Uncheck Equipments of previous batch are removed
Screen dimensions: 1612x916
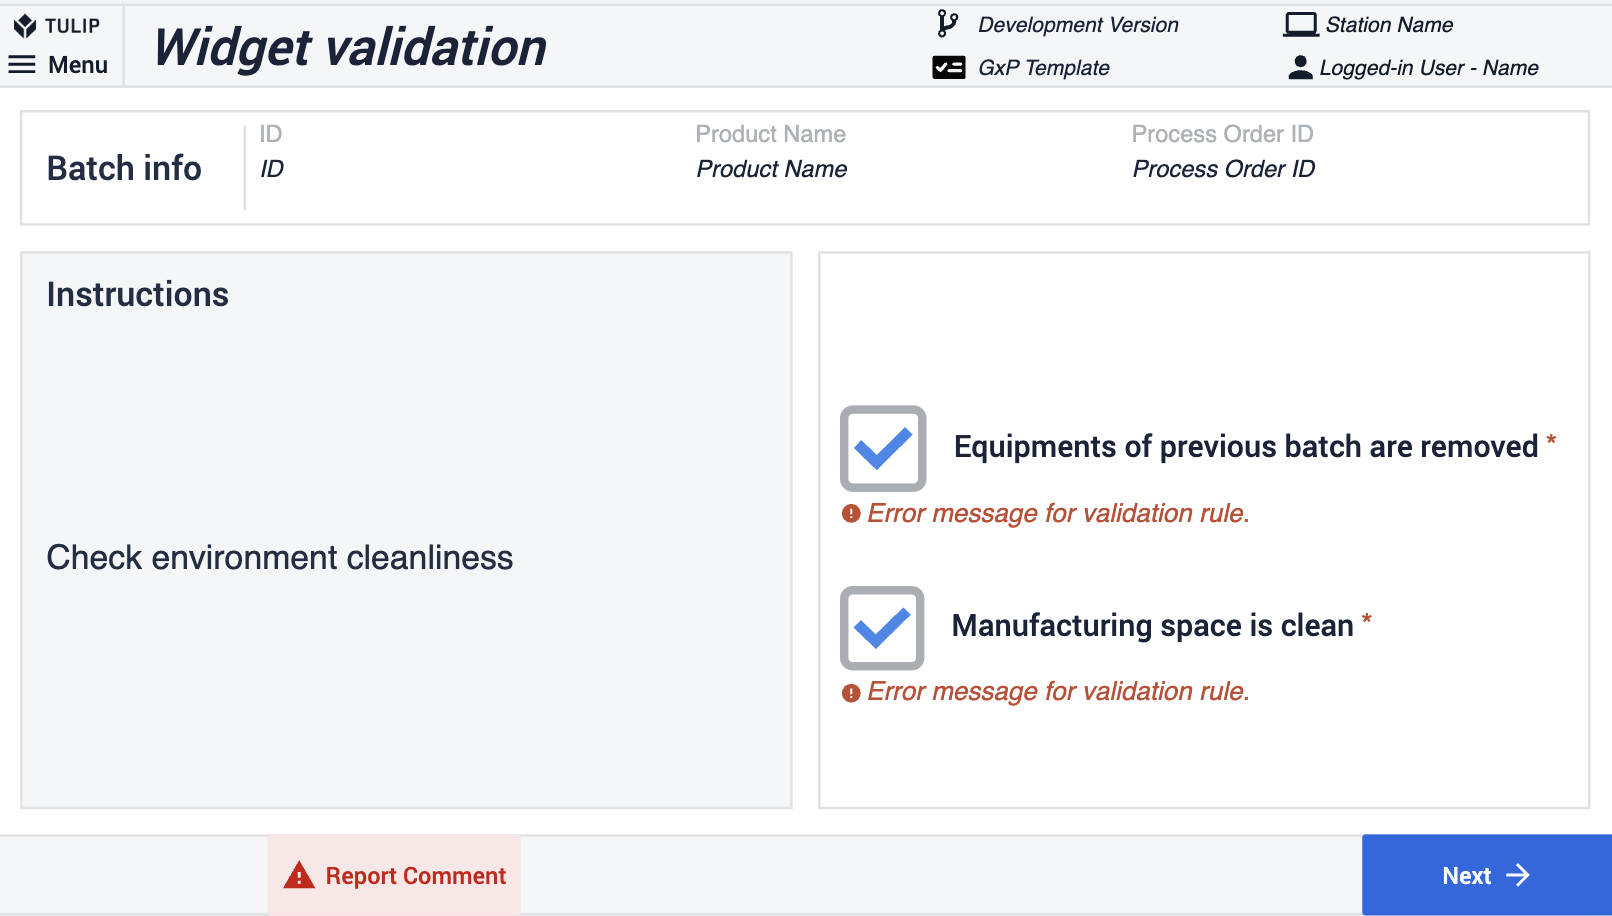click(x=883, y=448)
